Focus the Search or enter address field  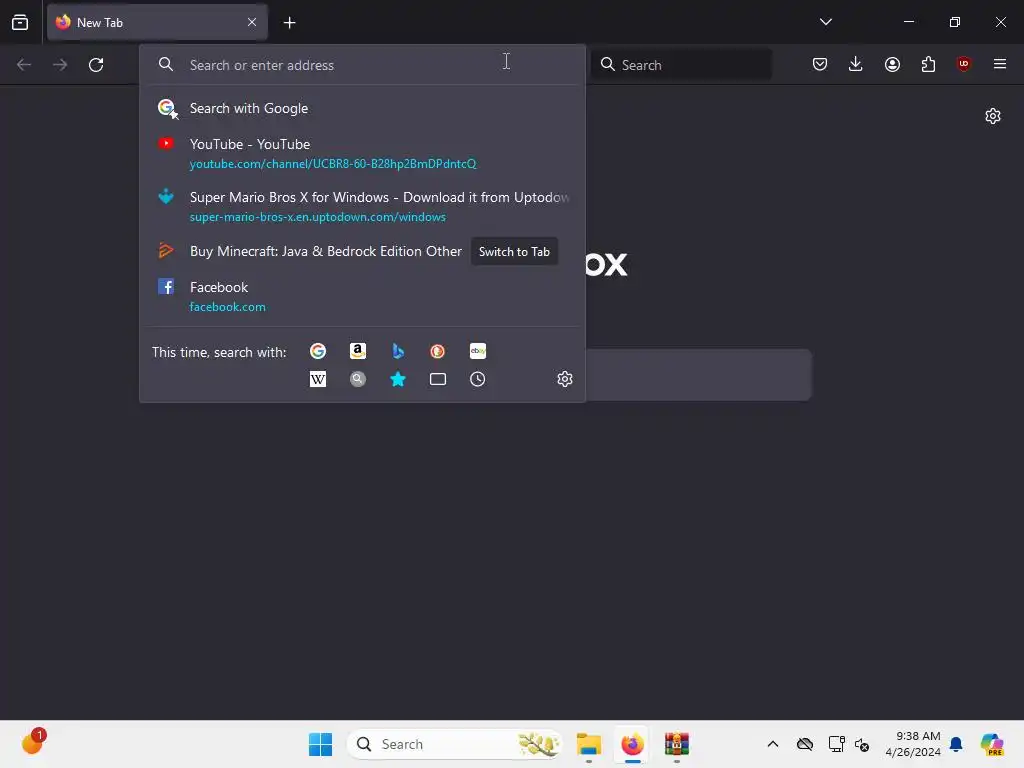pyautogui.click(x=362, y=65)
